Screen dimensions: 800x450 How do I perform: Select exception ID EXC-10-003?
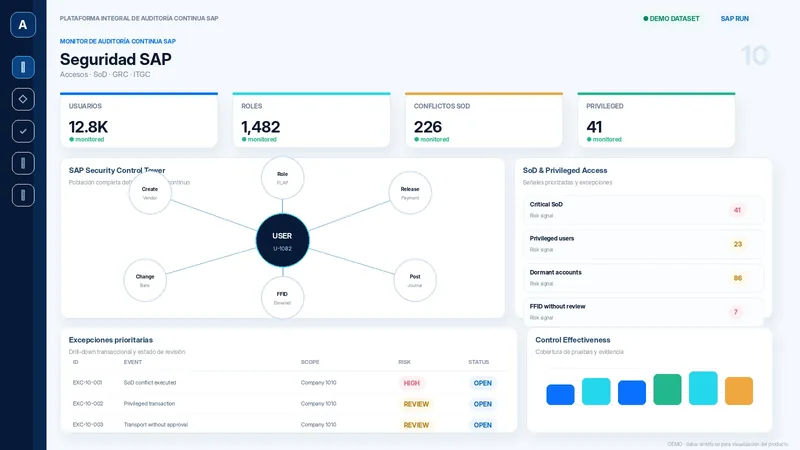tap(88, 424)
